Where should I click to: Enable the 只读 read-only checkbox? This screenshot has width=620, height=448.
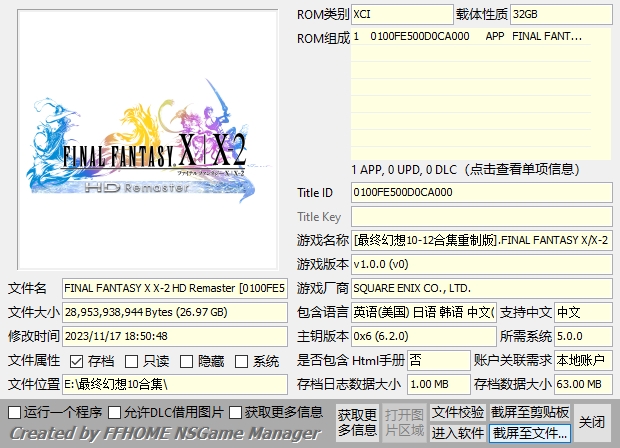(131, 361)
